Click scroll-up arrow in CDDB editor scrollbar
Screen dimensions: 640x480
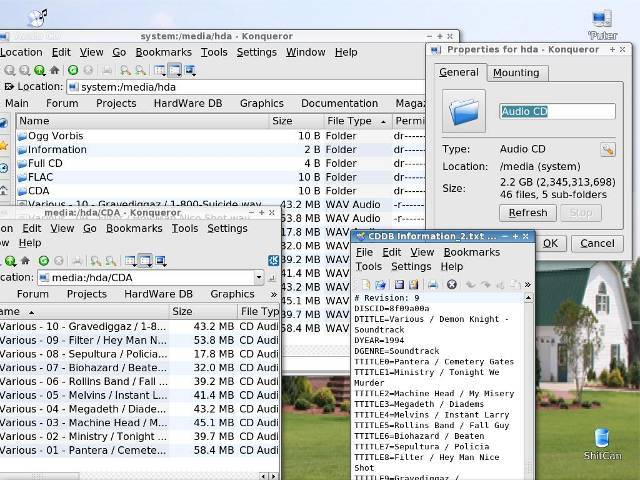coord(528,298)
